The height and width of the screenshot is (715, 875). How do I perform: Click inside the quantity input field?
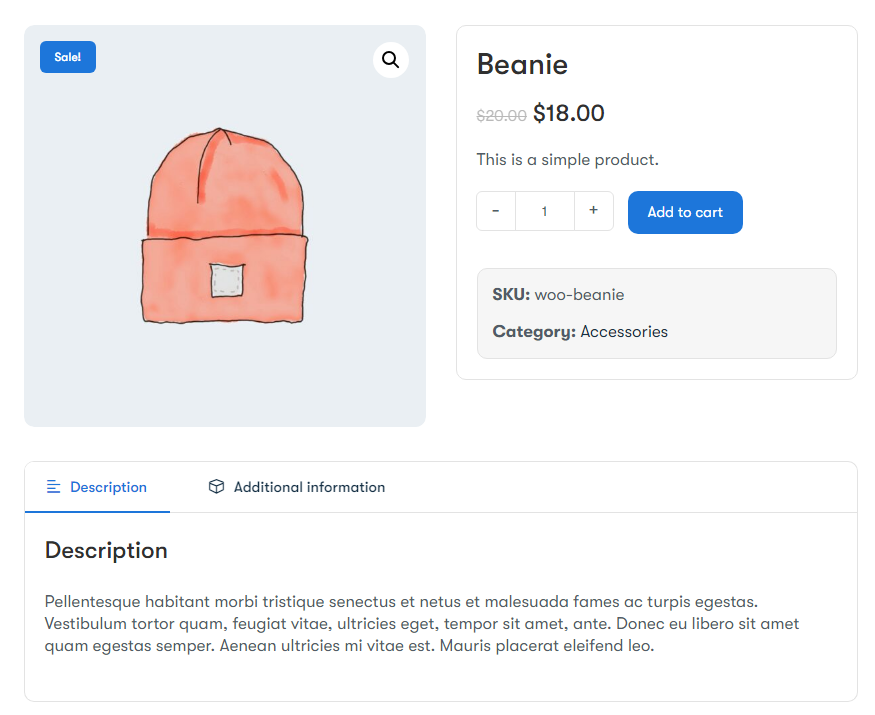tap(544, 211)
